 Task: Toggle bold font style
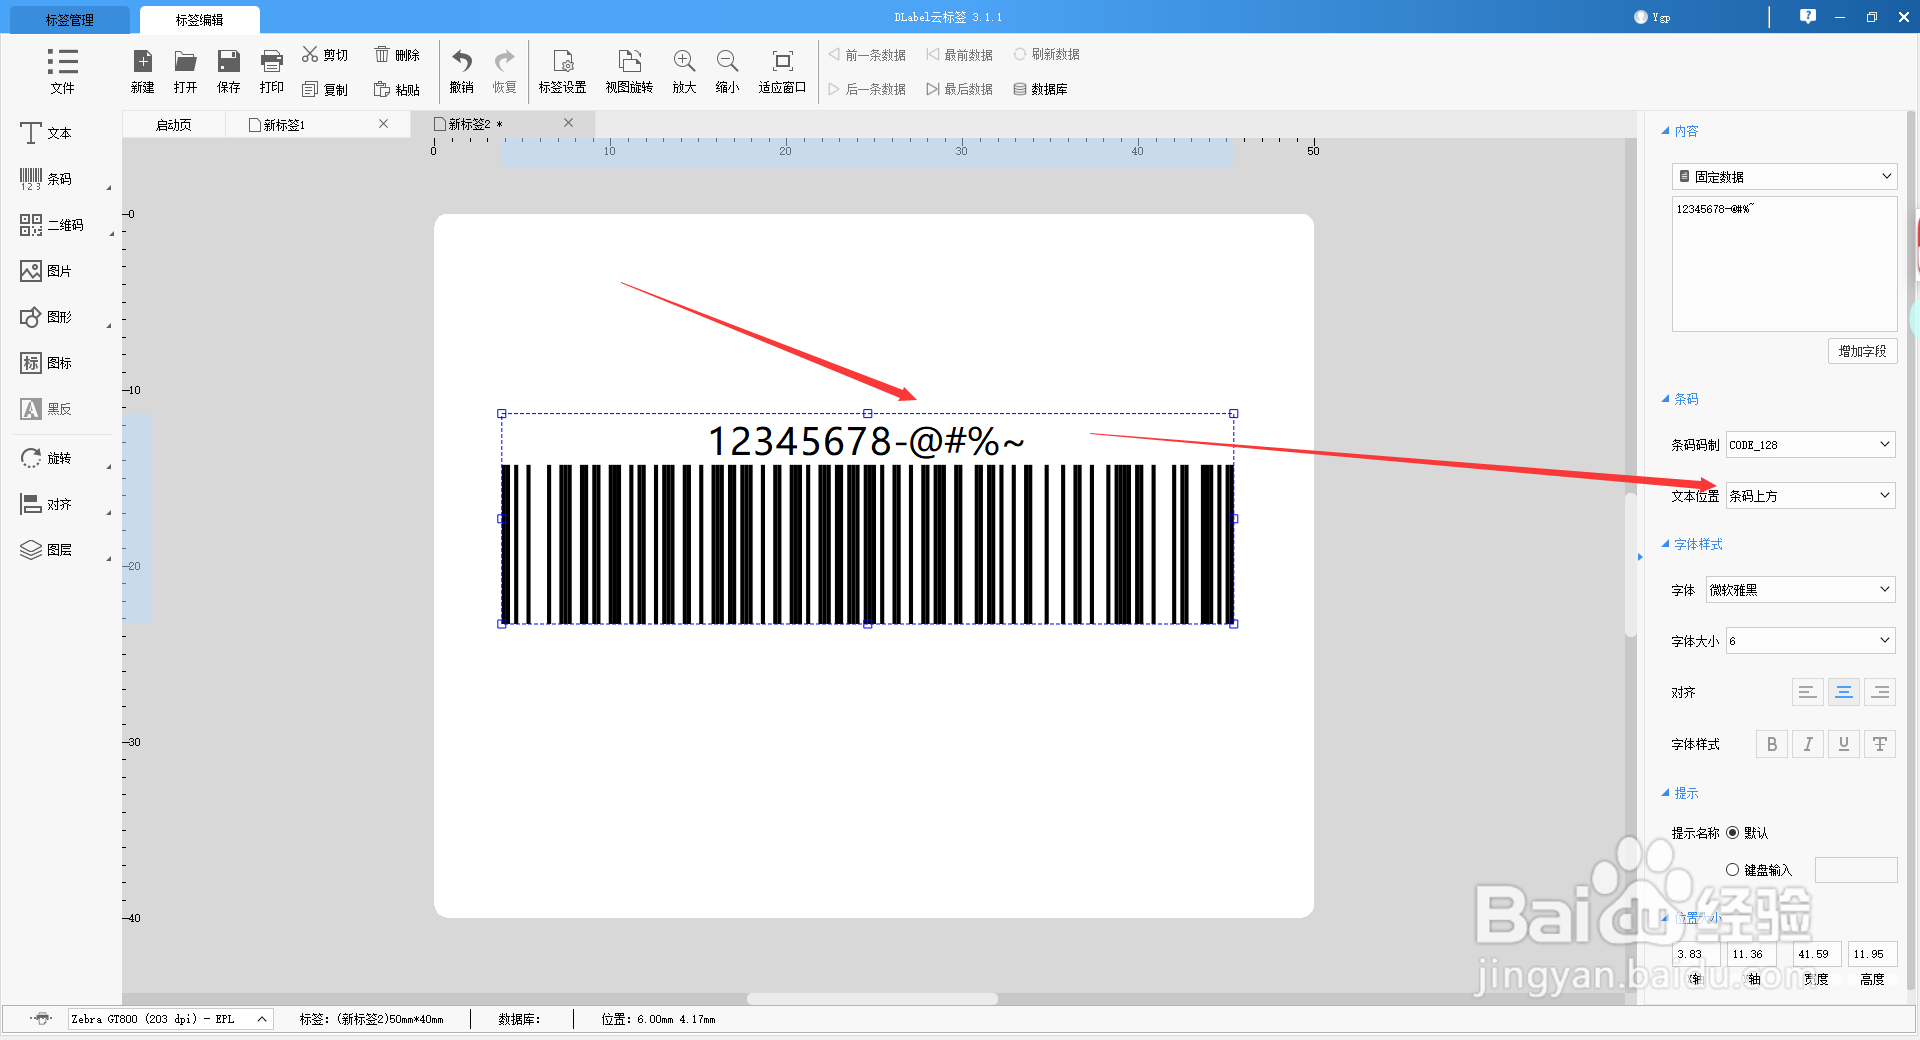point(1772,744)
